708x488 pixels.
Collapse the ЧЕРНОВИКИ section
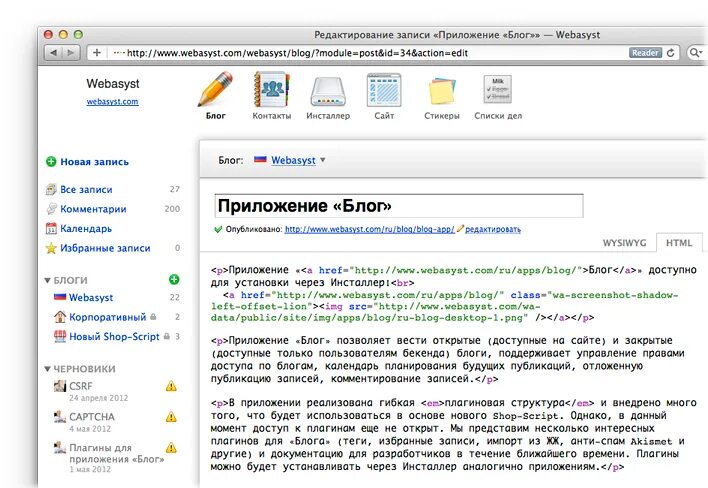(x=47, y=369)
